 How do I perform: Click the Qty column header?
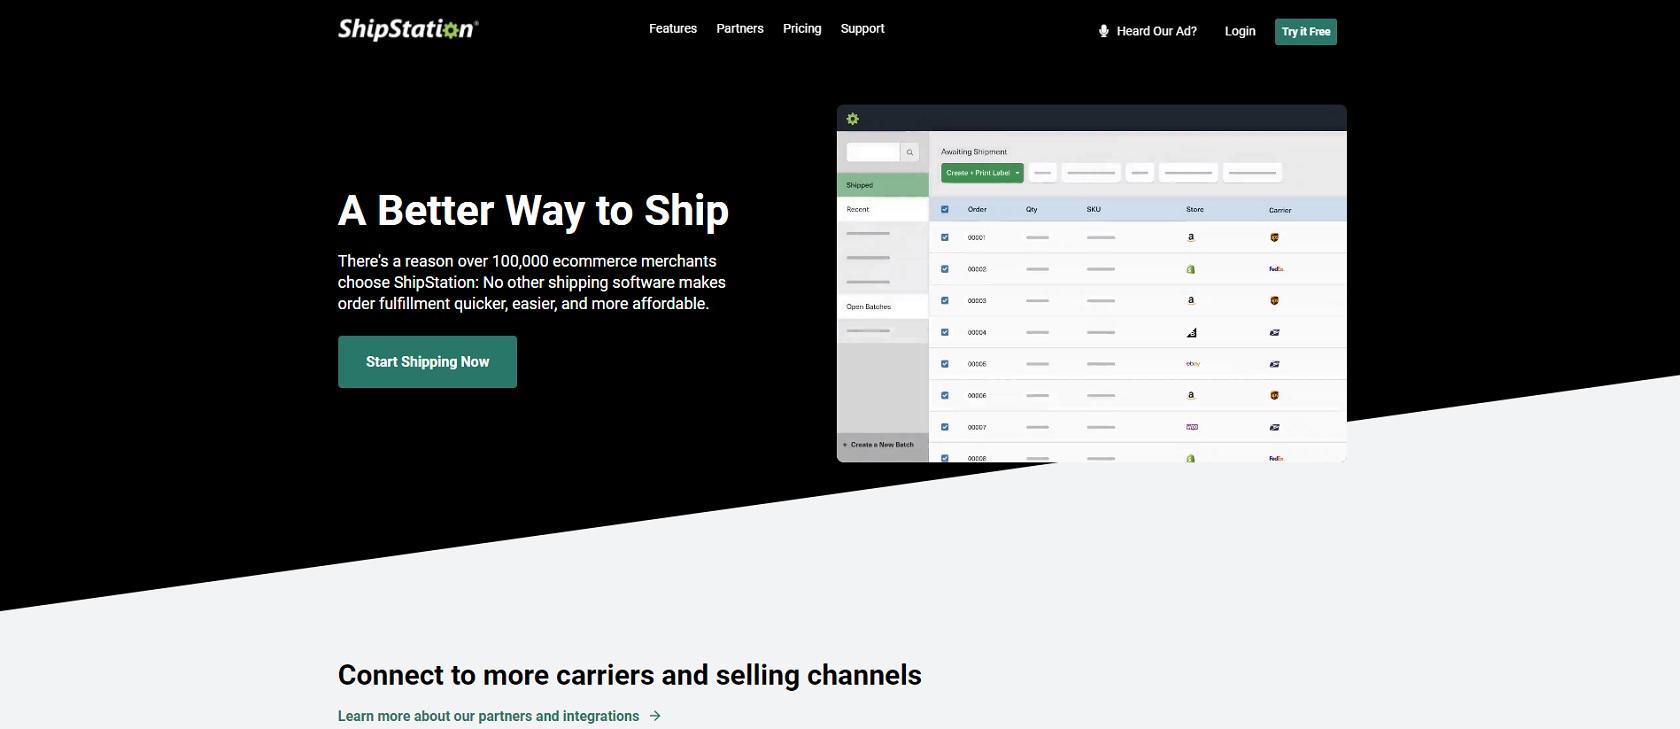[1032, 210]
